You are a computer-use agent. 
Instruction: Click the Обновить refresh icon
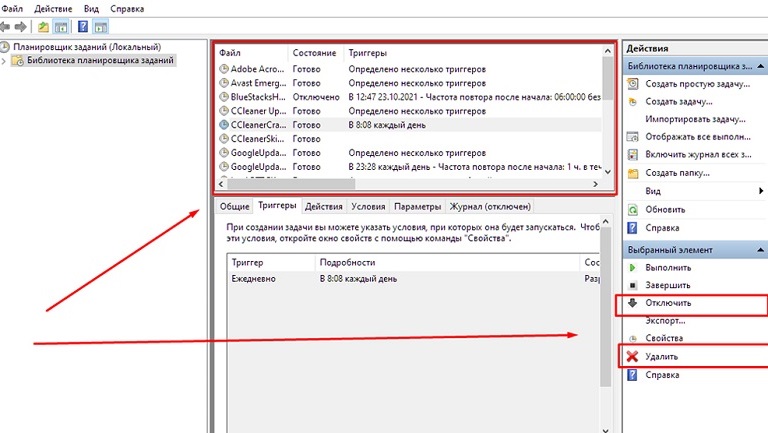point(632,209)
